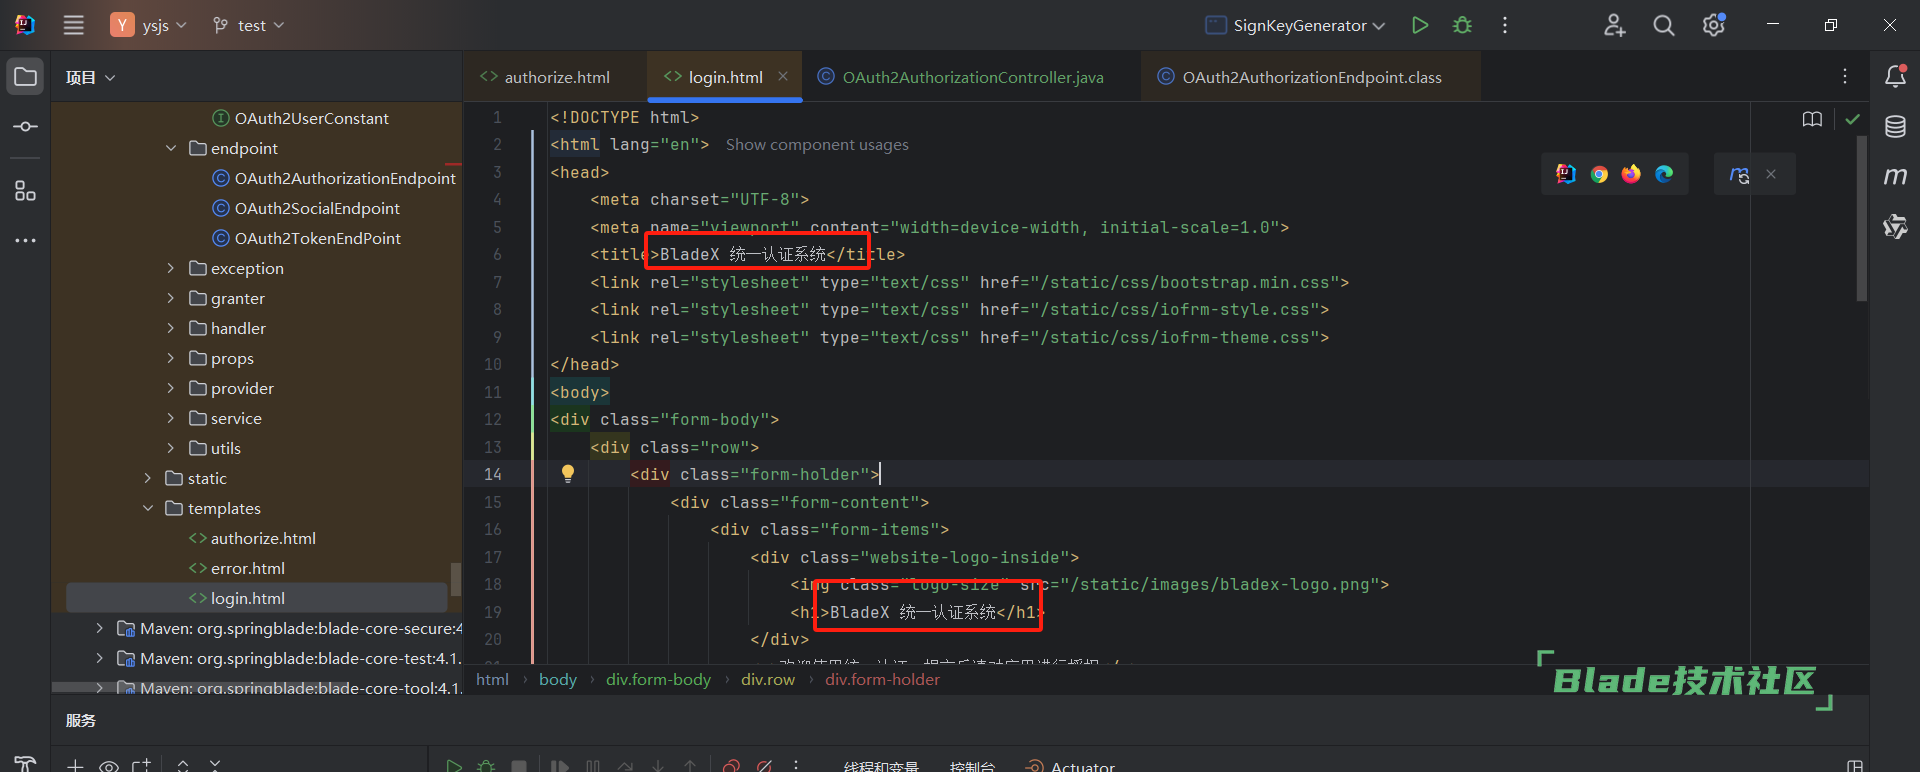Expand the props folder

coord(171,358)
